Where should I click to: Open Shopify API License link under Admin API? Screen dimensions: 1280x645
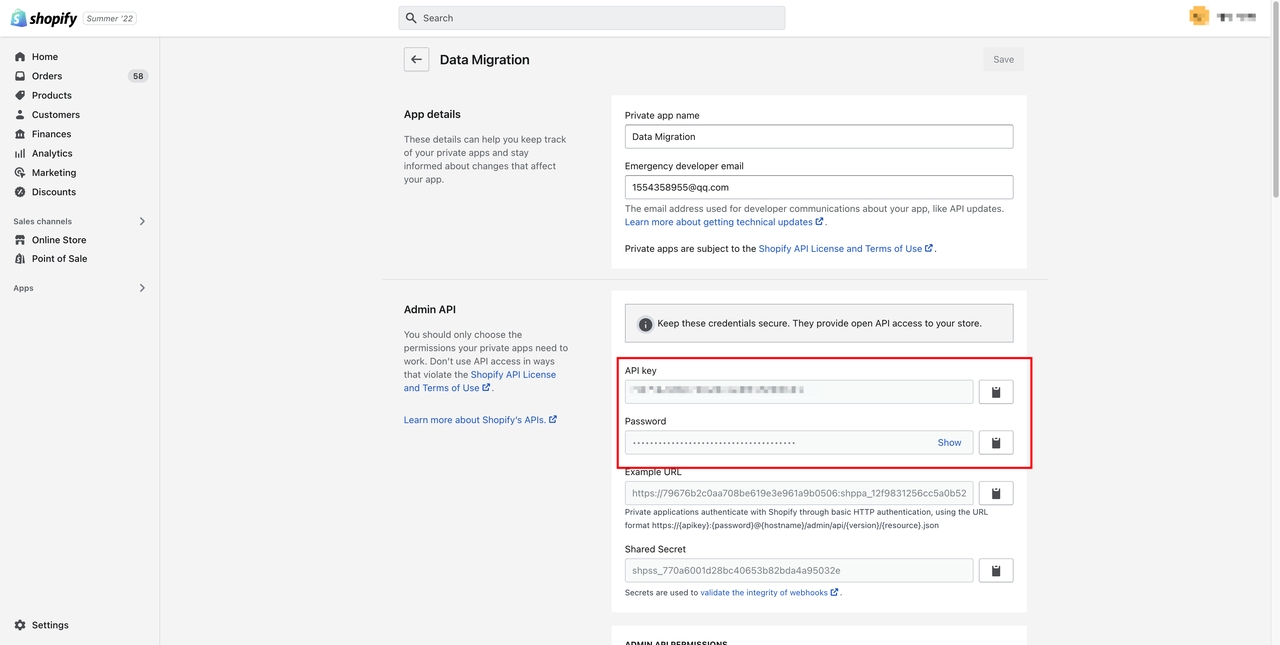[480, 381]
